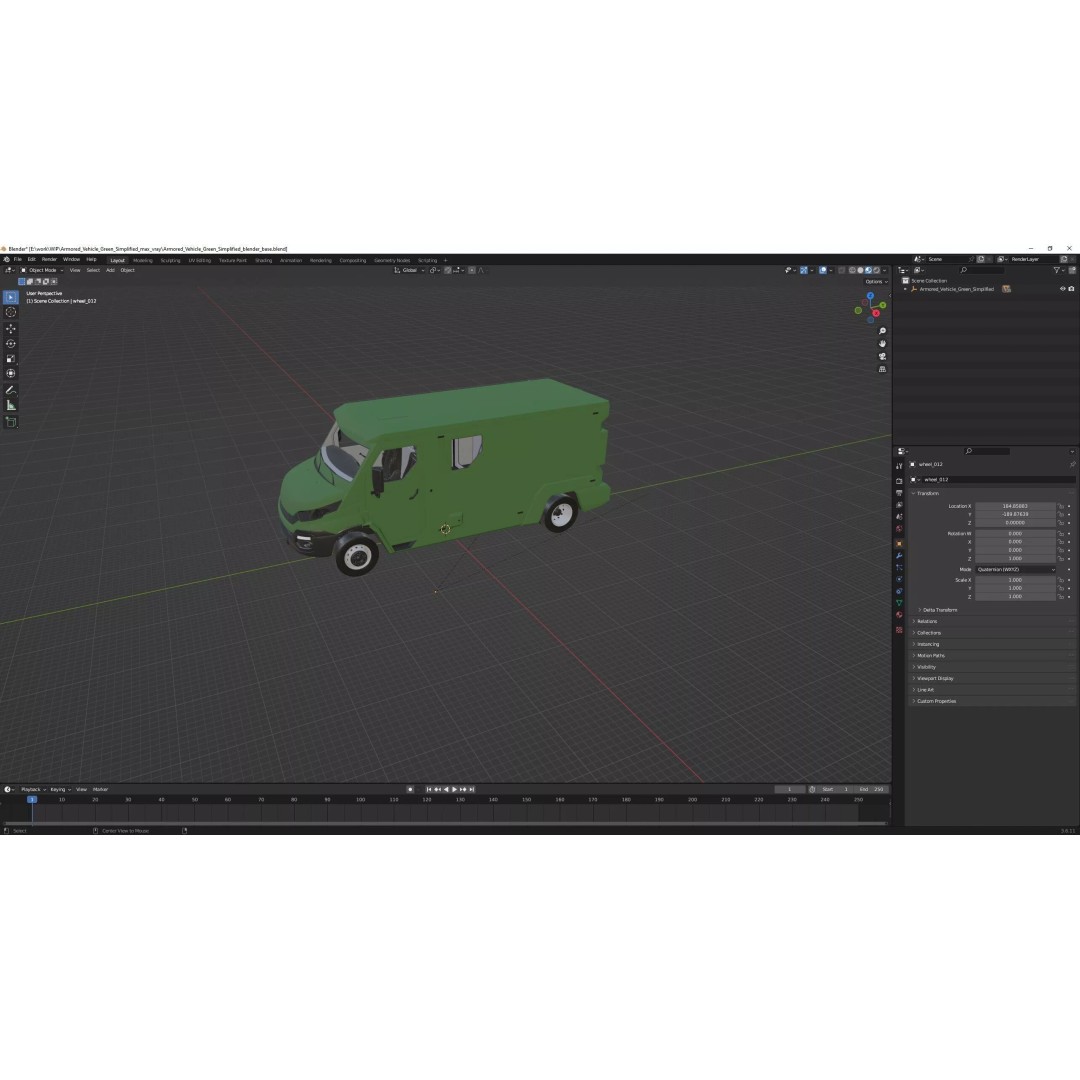Screen dimensions: 1080x1080
Task: Click Location X value field
Action: 1015,506
